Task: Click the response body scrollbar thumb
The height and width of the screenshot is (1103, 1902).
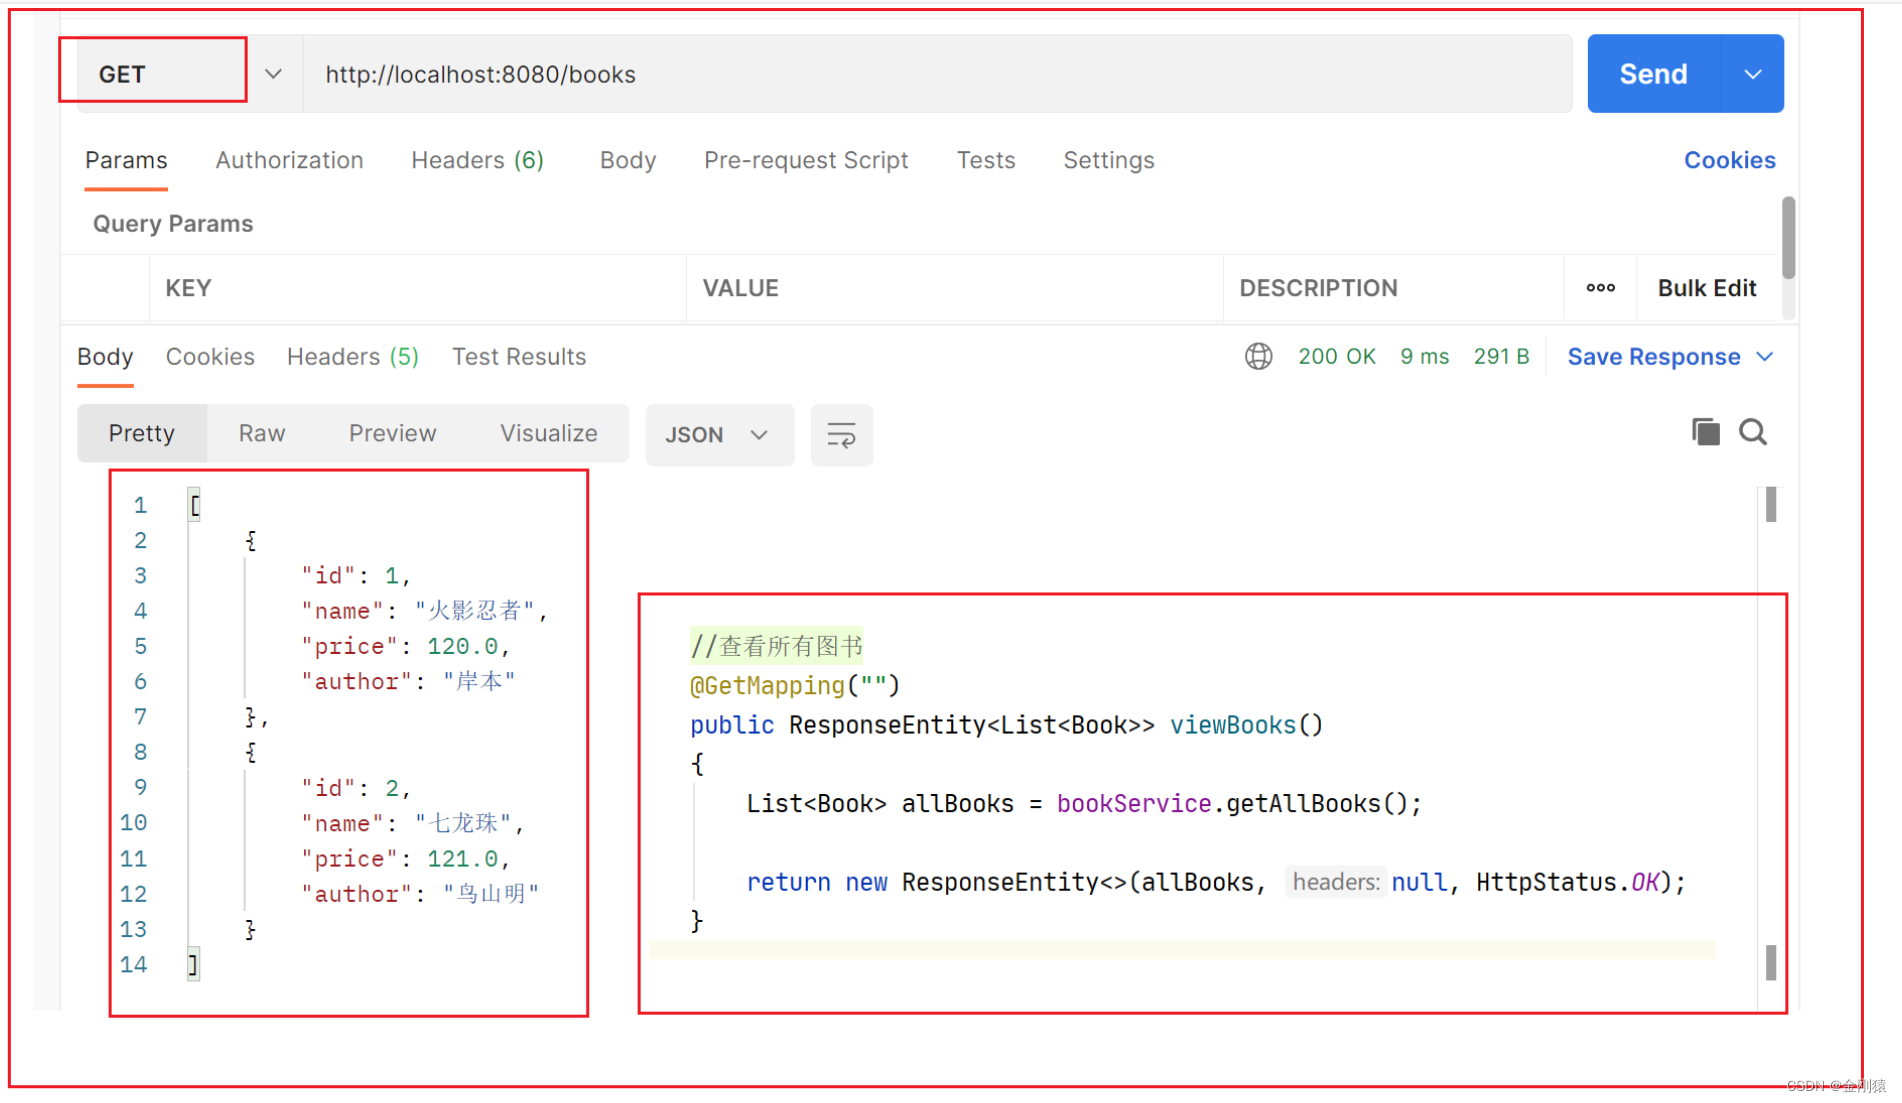Action: point(1771,505)
